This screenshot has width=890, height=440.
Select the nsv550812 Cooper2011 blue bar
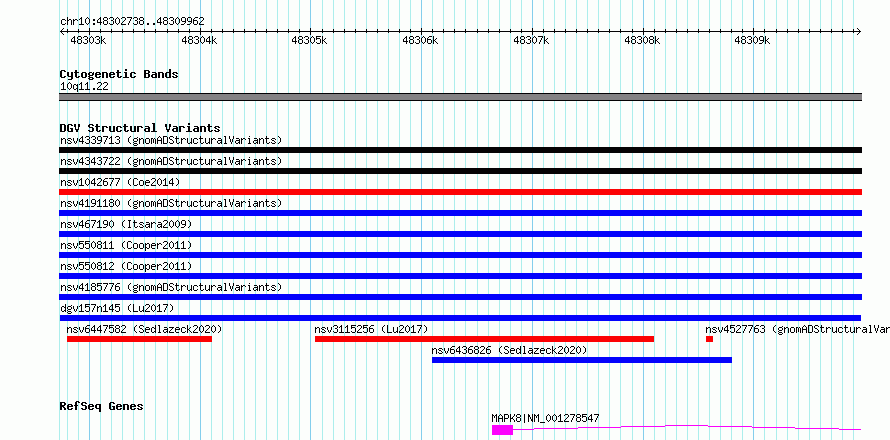tap(460, 276)
